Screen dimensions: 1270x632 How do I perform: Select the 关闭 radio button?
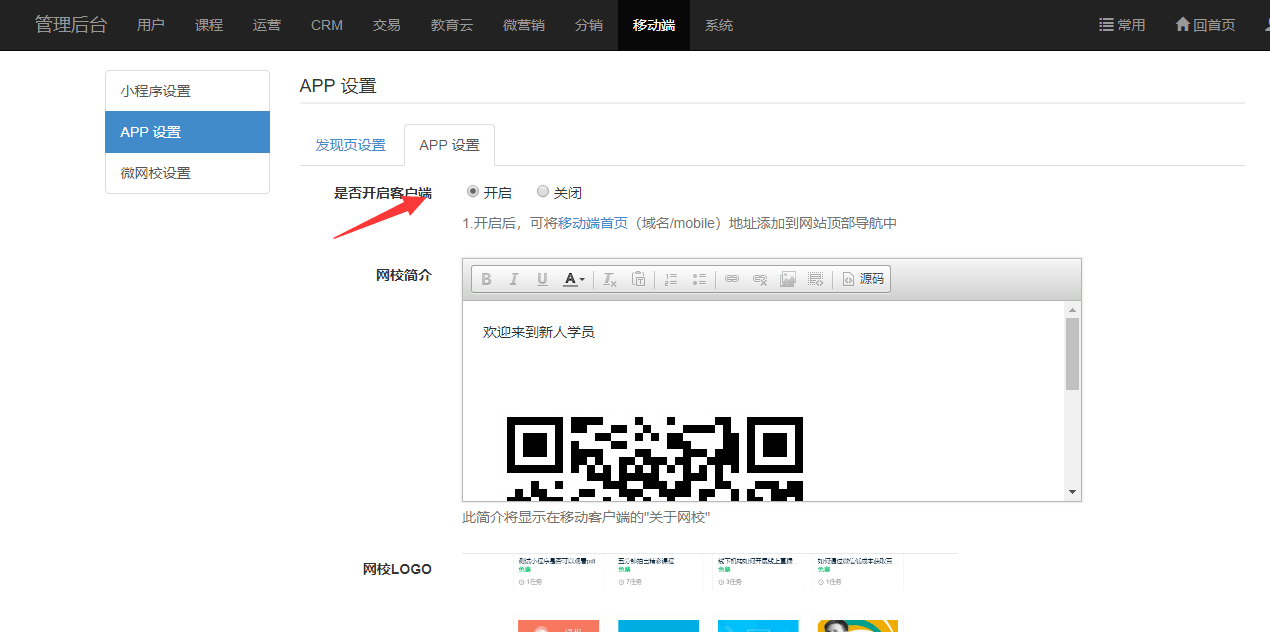(543, 192)
